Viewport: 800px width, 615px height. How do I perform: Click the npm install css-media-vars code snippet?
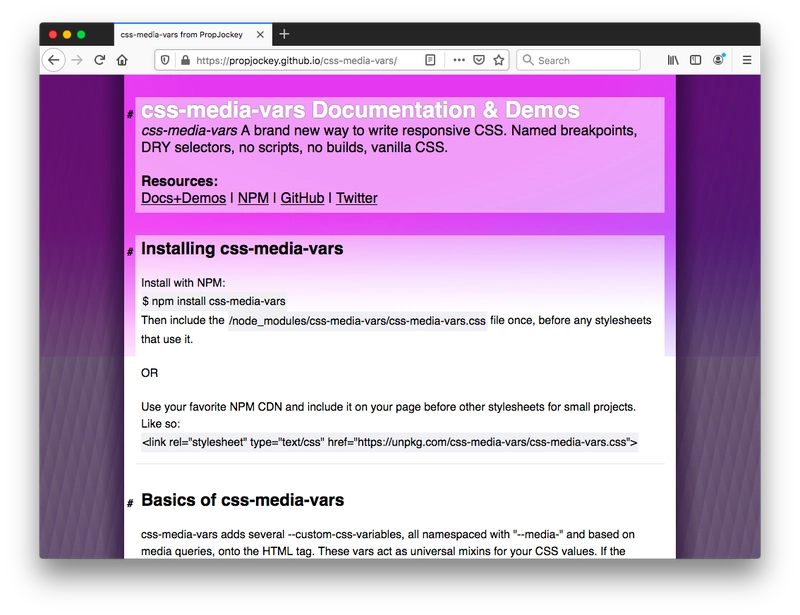214,301
